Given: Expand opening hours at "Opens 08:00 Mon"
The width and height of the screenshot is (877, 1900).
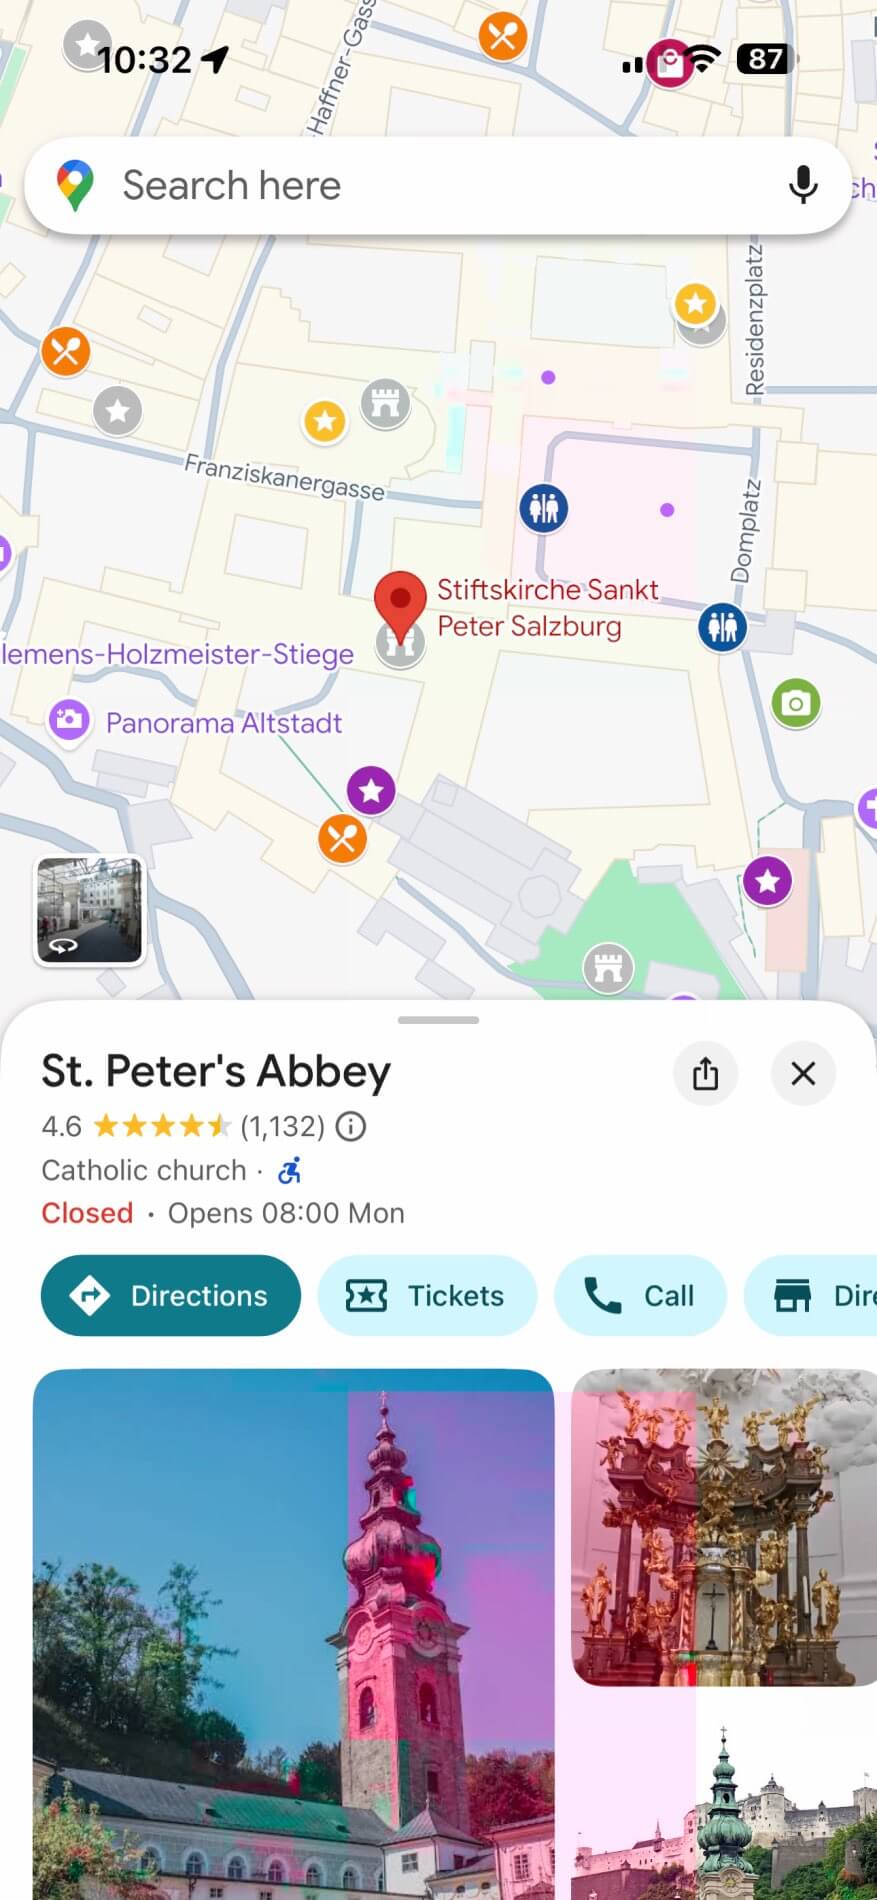Looking at the screenshot, I should [x=285, y=1213].
